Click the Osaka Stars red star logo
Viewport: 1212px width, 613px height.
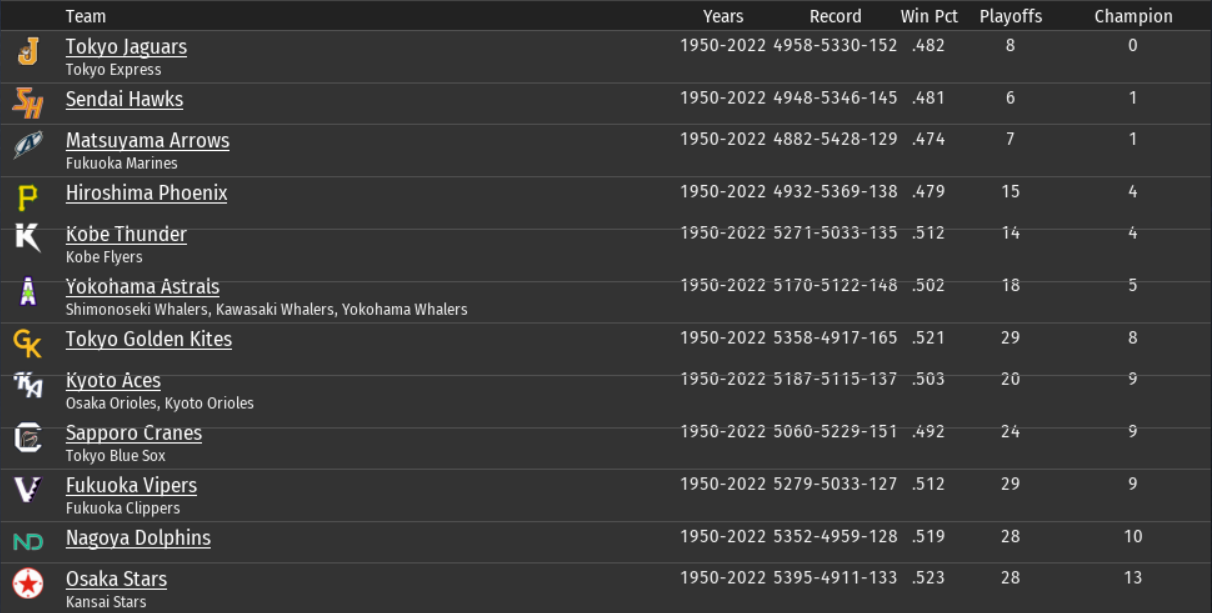pos(28,583)
